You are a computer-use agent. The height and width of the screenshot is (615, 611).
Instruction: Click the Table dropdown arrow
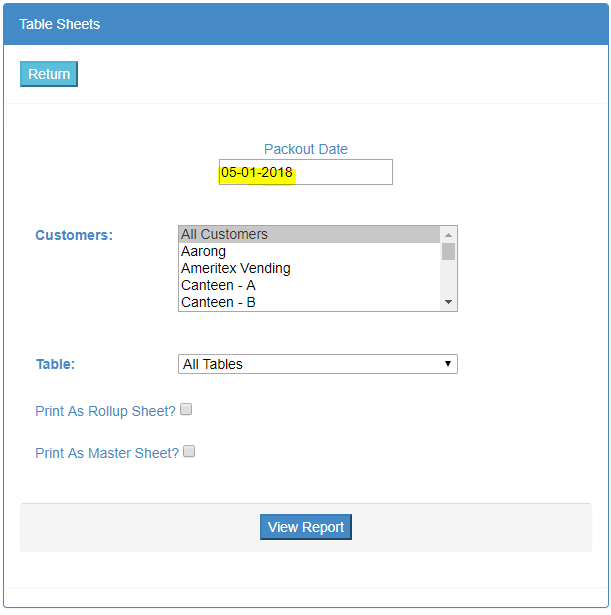coord(448,364)
